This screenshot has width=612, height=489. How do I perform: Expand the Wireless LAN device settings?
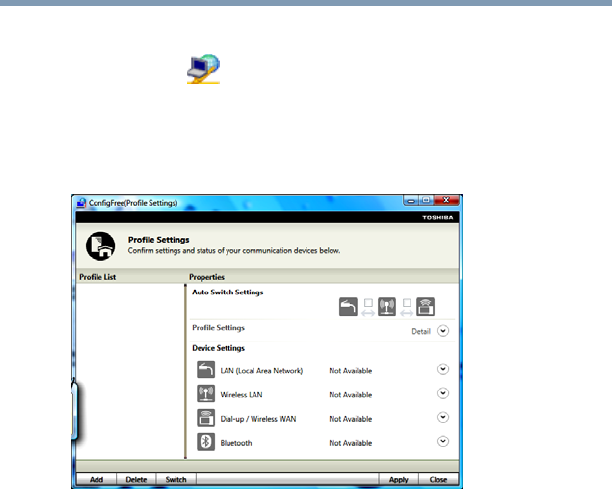[x=443, y=393]
